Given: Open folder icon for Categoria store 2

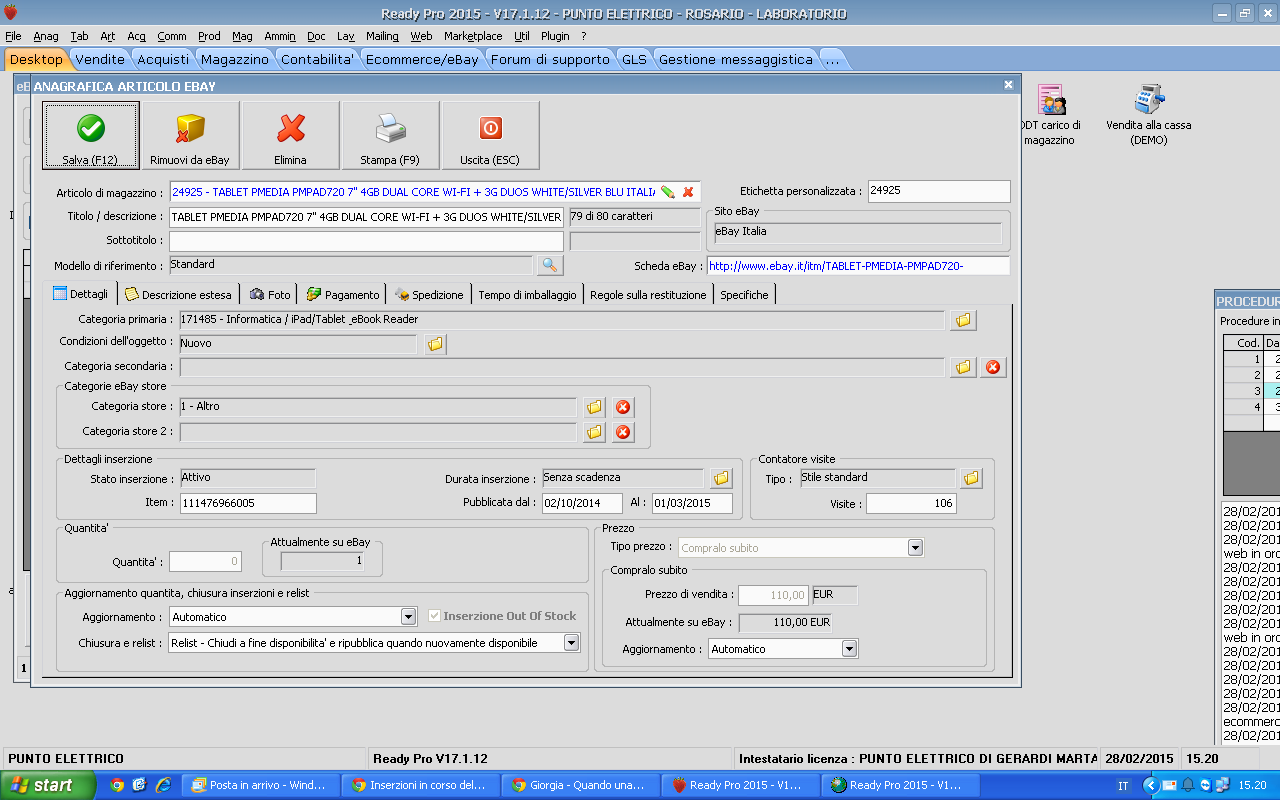Looking at the screenshot, I should pyautogui.click(x=594, y=432).
